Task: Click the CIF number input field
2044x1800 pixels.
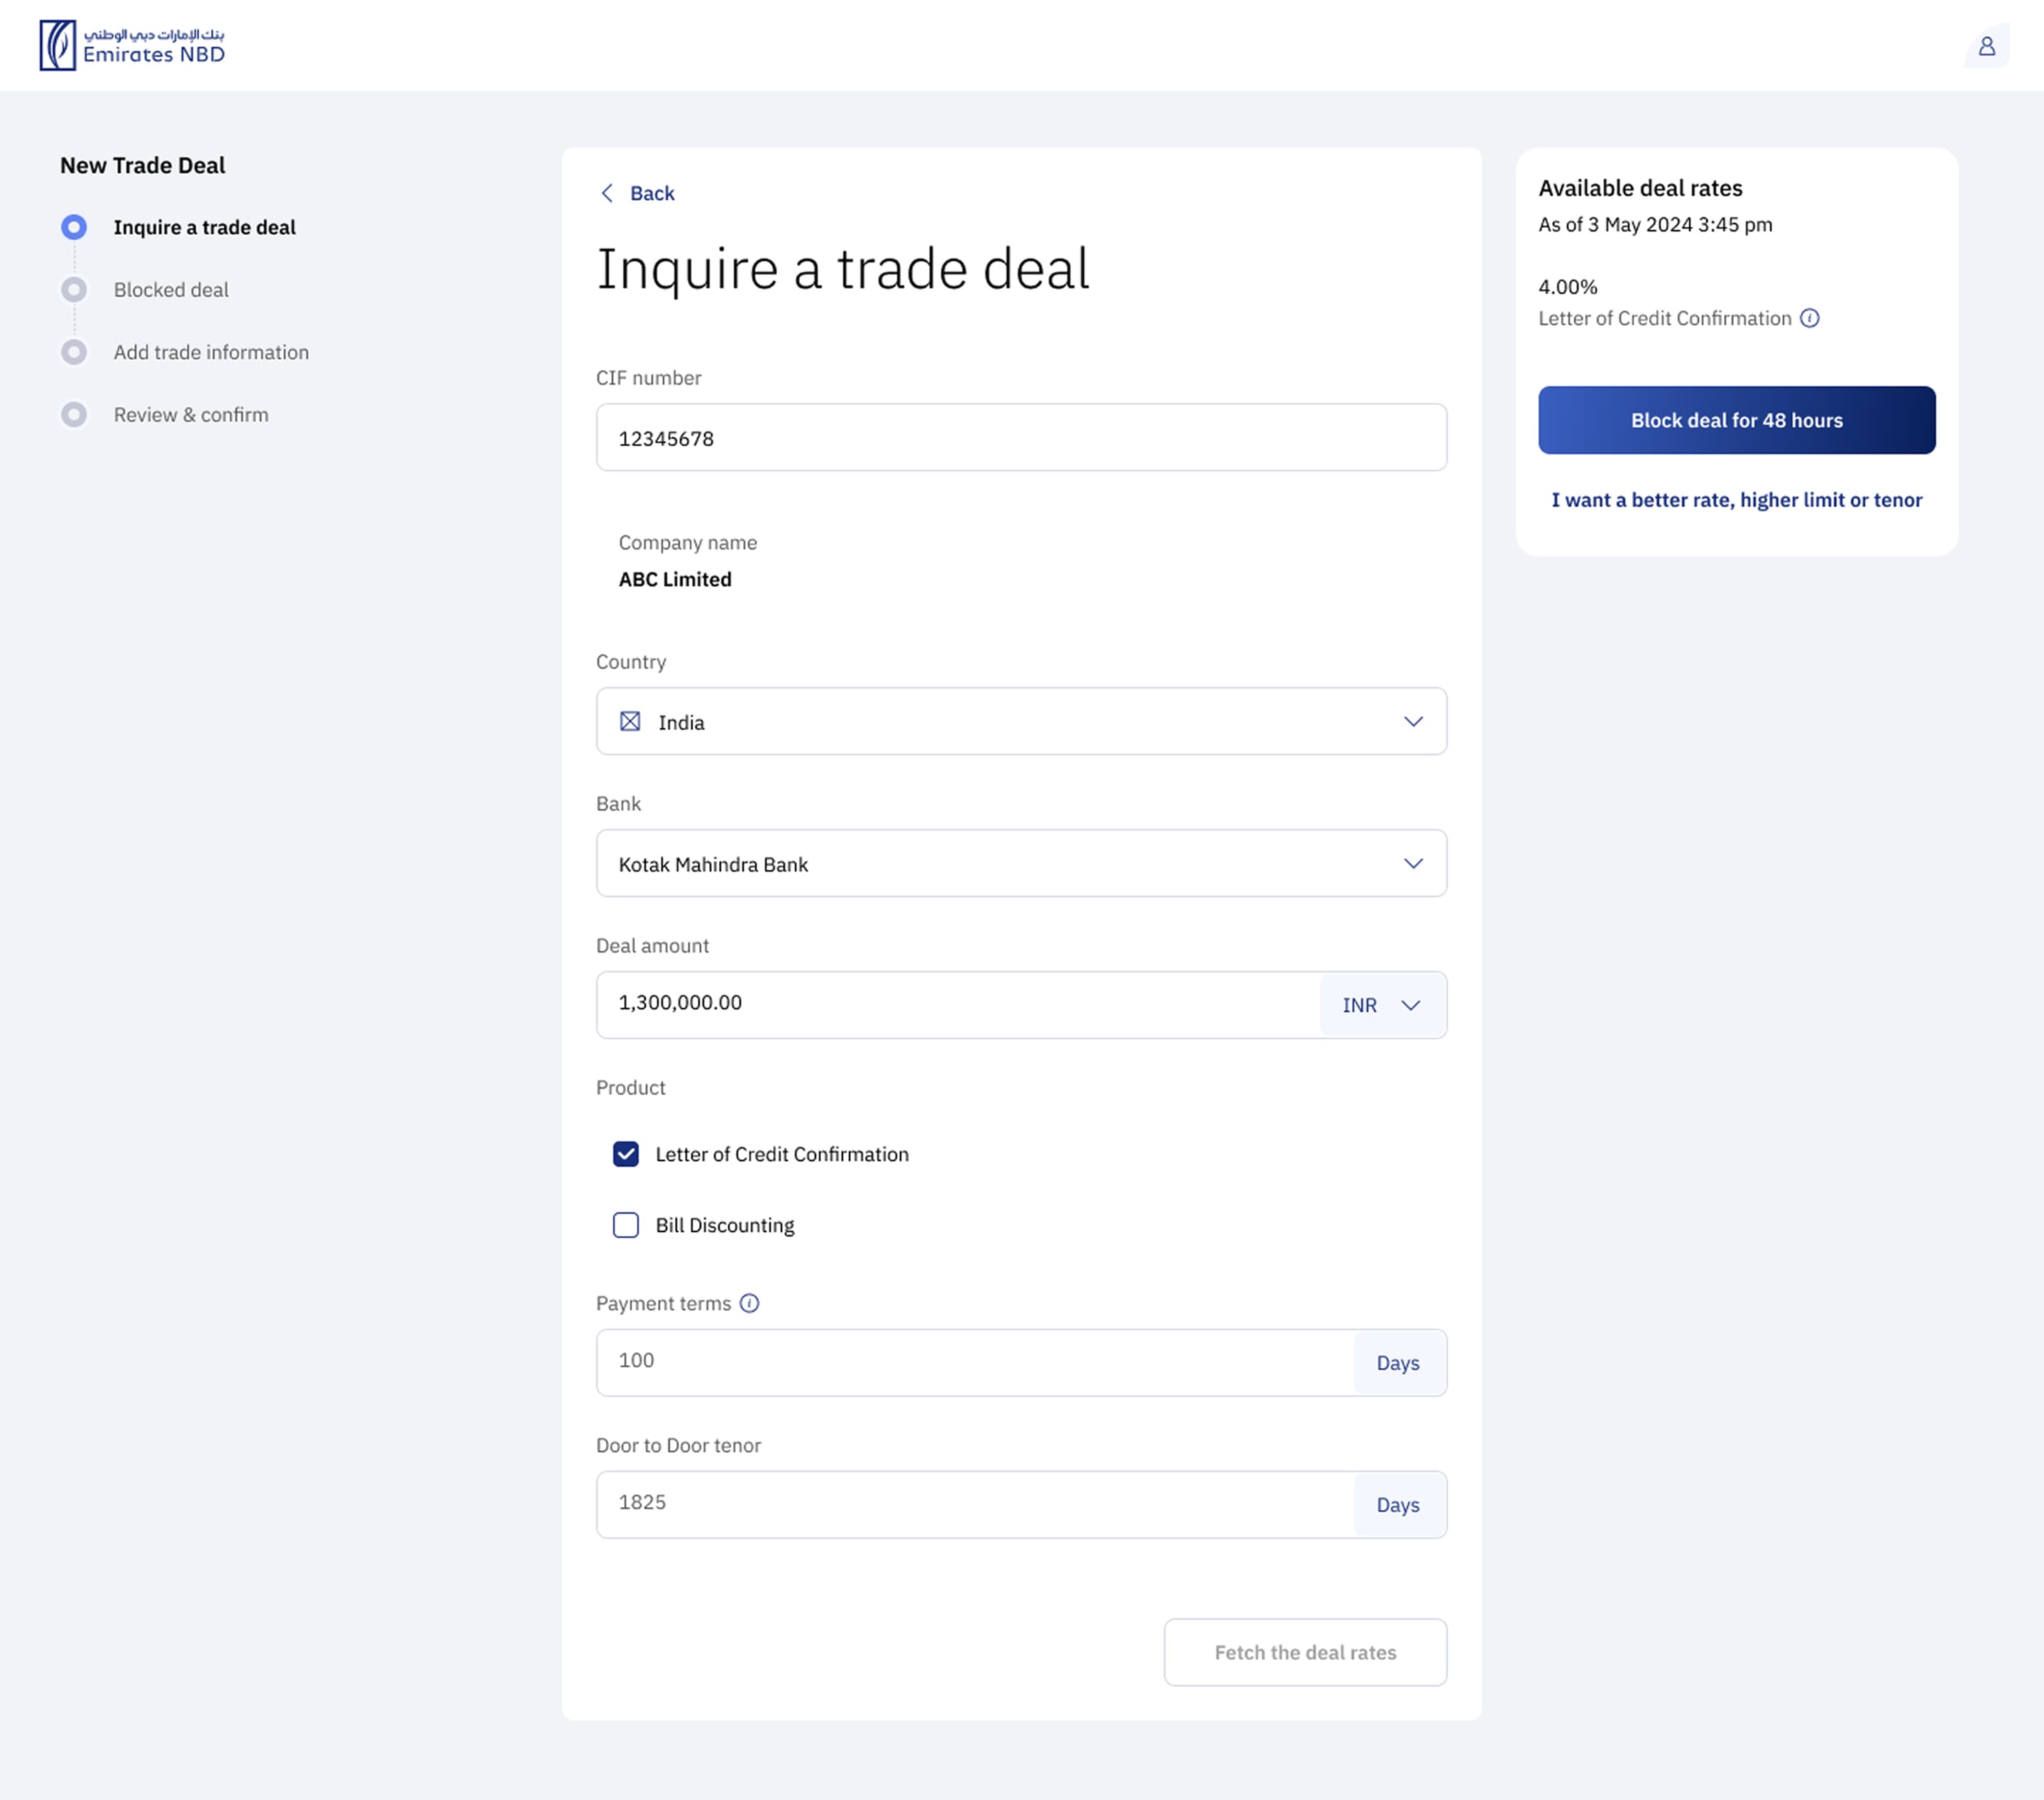Action: [1020, 438]
